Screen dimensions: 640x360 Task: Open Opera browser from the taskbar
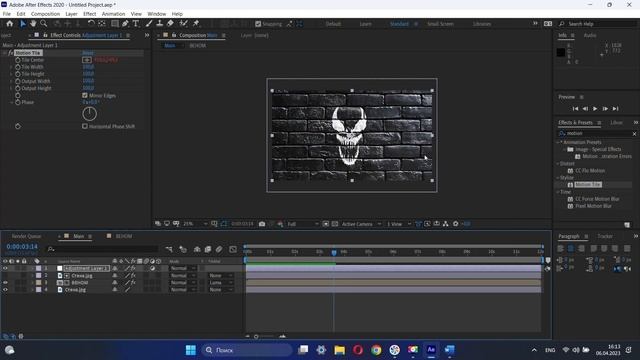tap(358, 350)
